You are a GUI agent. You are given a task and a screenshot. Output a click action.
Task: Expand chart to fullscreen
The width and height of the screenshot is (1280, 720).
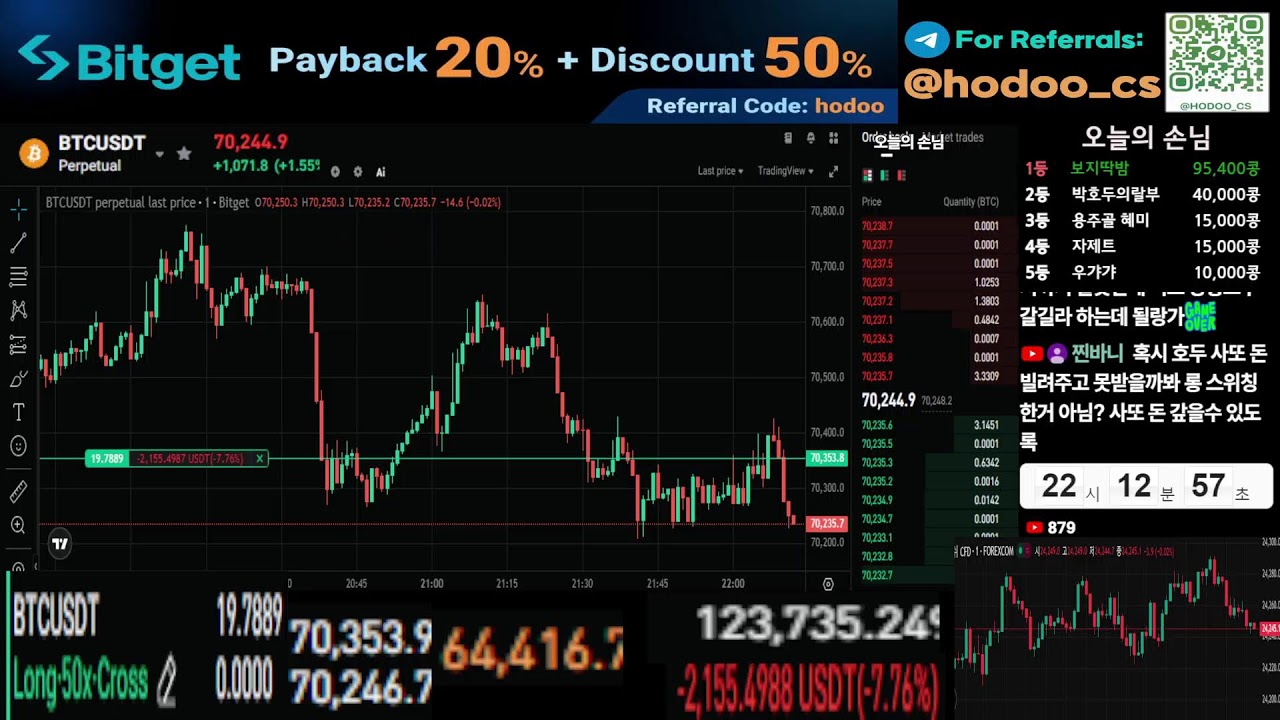834,172
